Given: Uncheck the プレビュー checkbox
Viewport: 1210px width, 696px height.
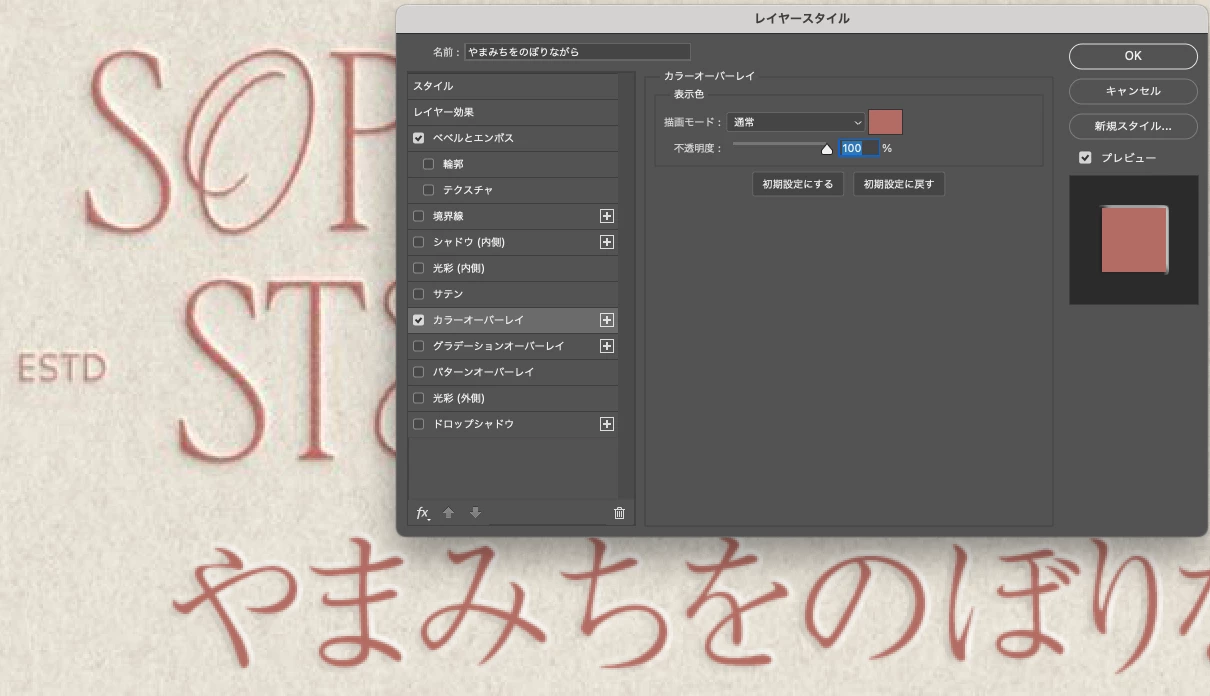Looking at the screenshot, I should point(1085,158).
